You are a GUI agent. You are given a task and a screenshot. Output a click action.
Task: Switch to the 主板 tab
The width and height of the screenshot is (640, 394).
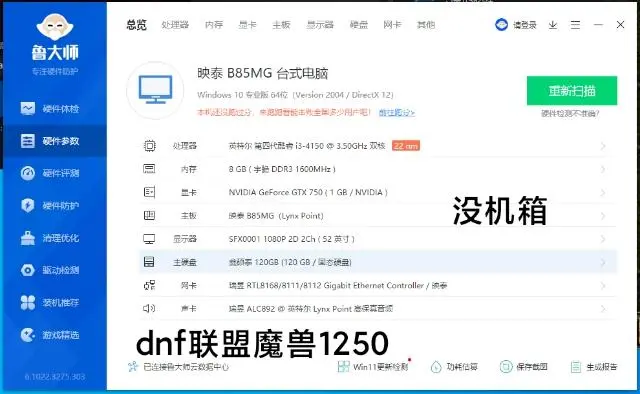pyautogui.click(x=281, y=25)
